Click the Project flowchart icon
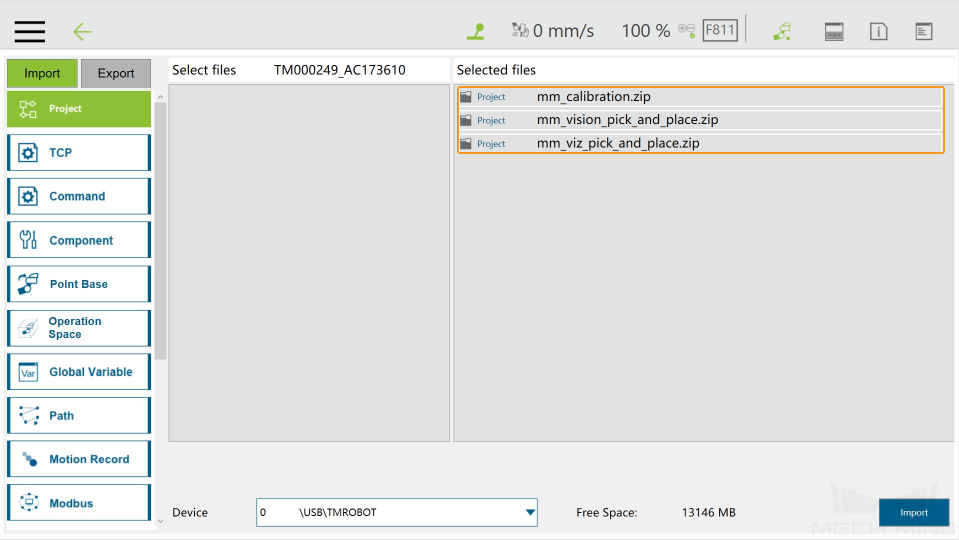This screenshot has height=540, width=959. coord(28,109)
